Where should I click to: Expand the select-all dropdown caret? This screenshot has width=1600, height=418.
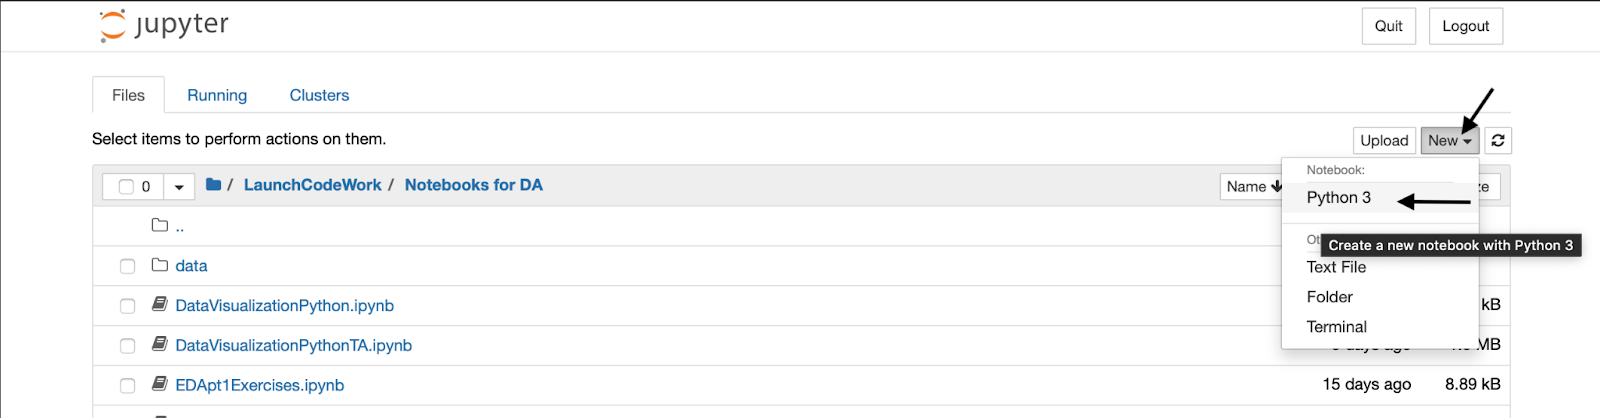[178, 187]
